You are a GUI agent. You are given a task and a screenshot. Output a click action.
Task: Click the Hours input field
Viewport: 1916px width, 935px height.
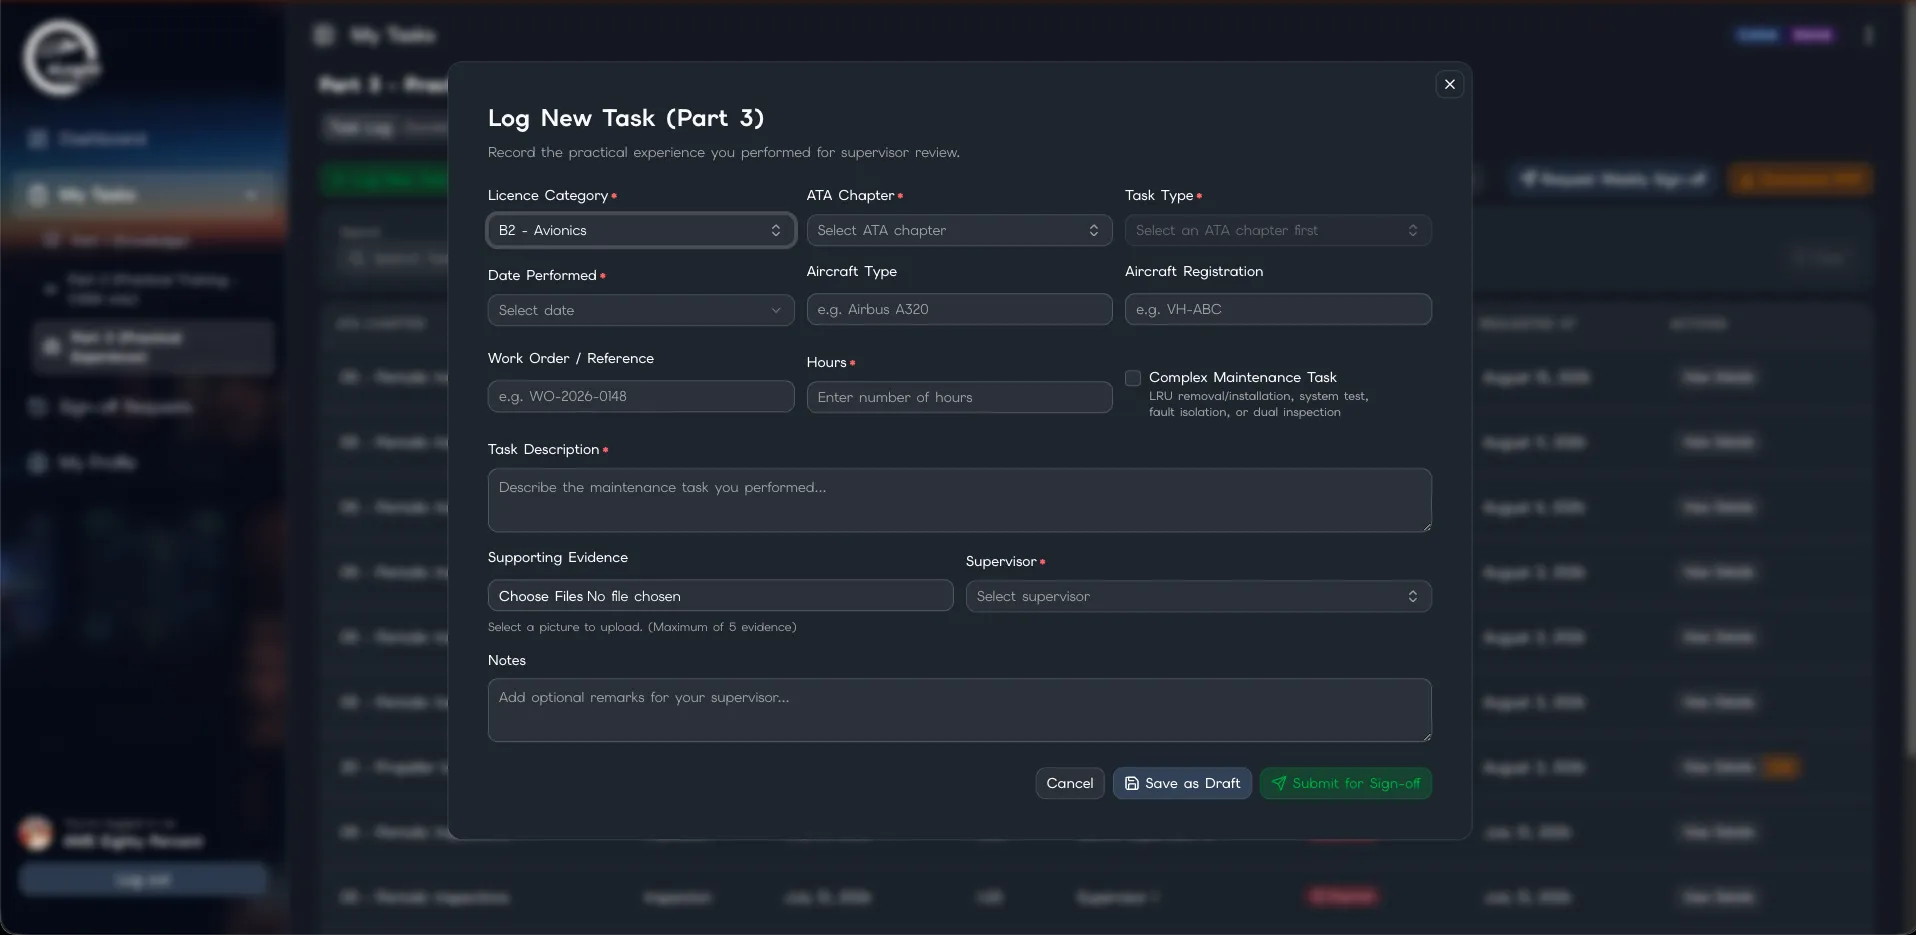[959, 397]
